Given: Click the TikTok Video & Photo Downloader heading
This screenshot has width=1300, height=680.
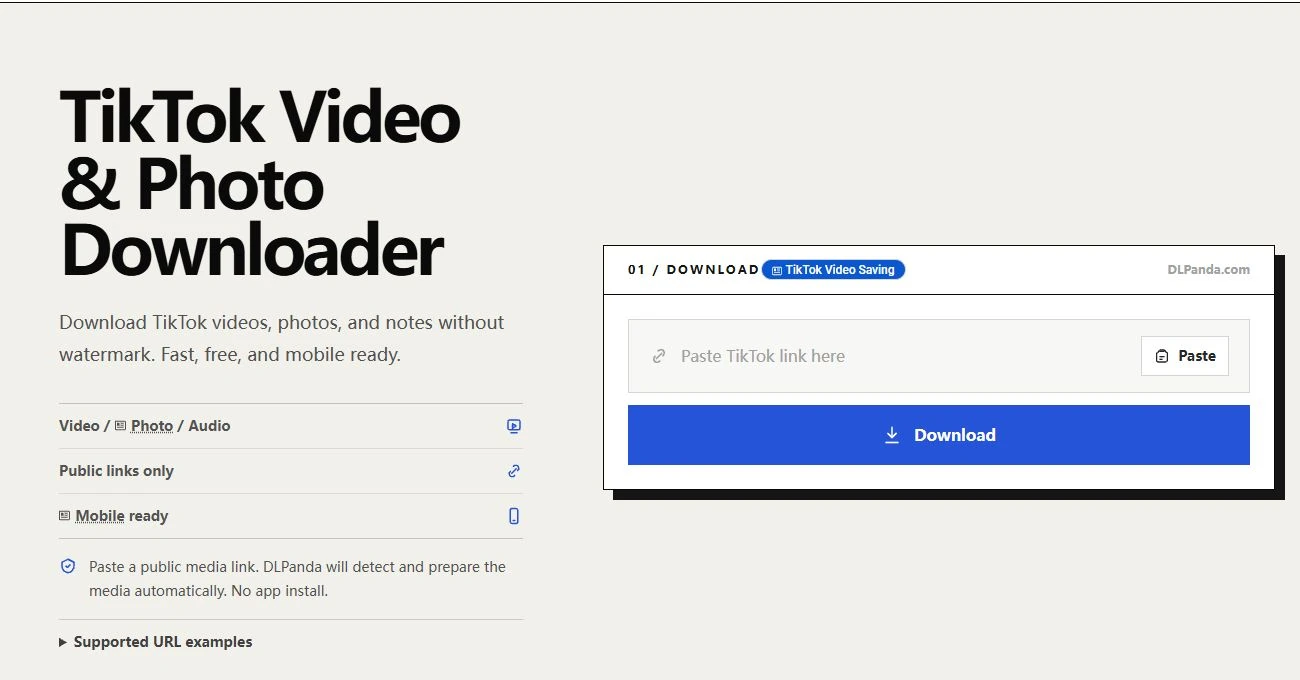Looking at the screenshot, I should point(260,183).
